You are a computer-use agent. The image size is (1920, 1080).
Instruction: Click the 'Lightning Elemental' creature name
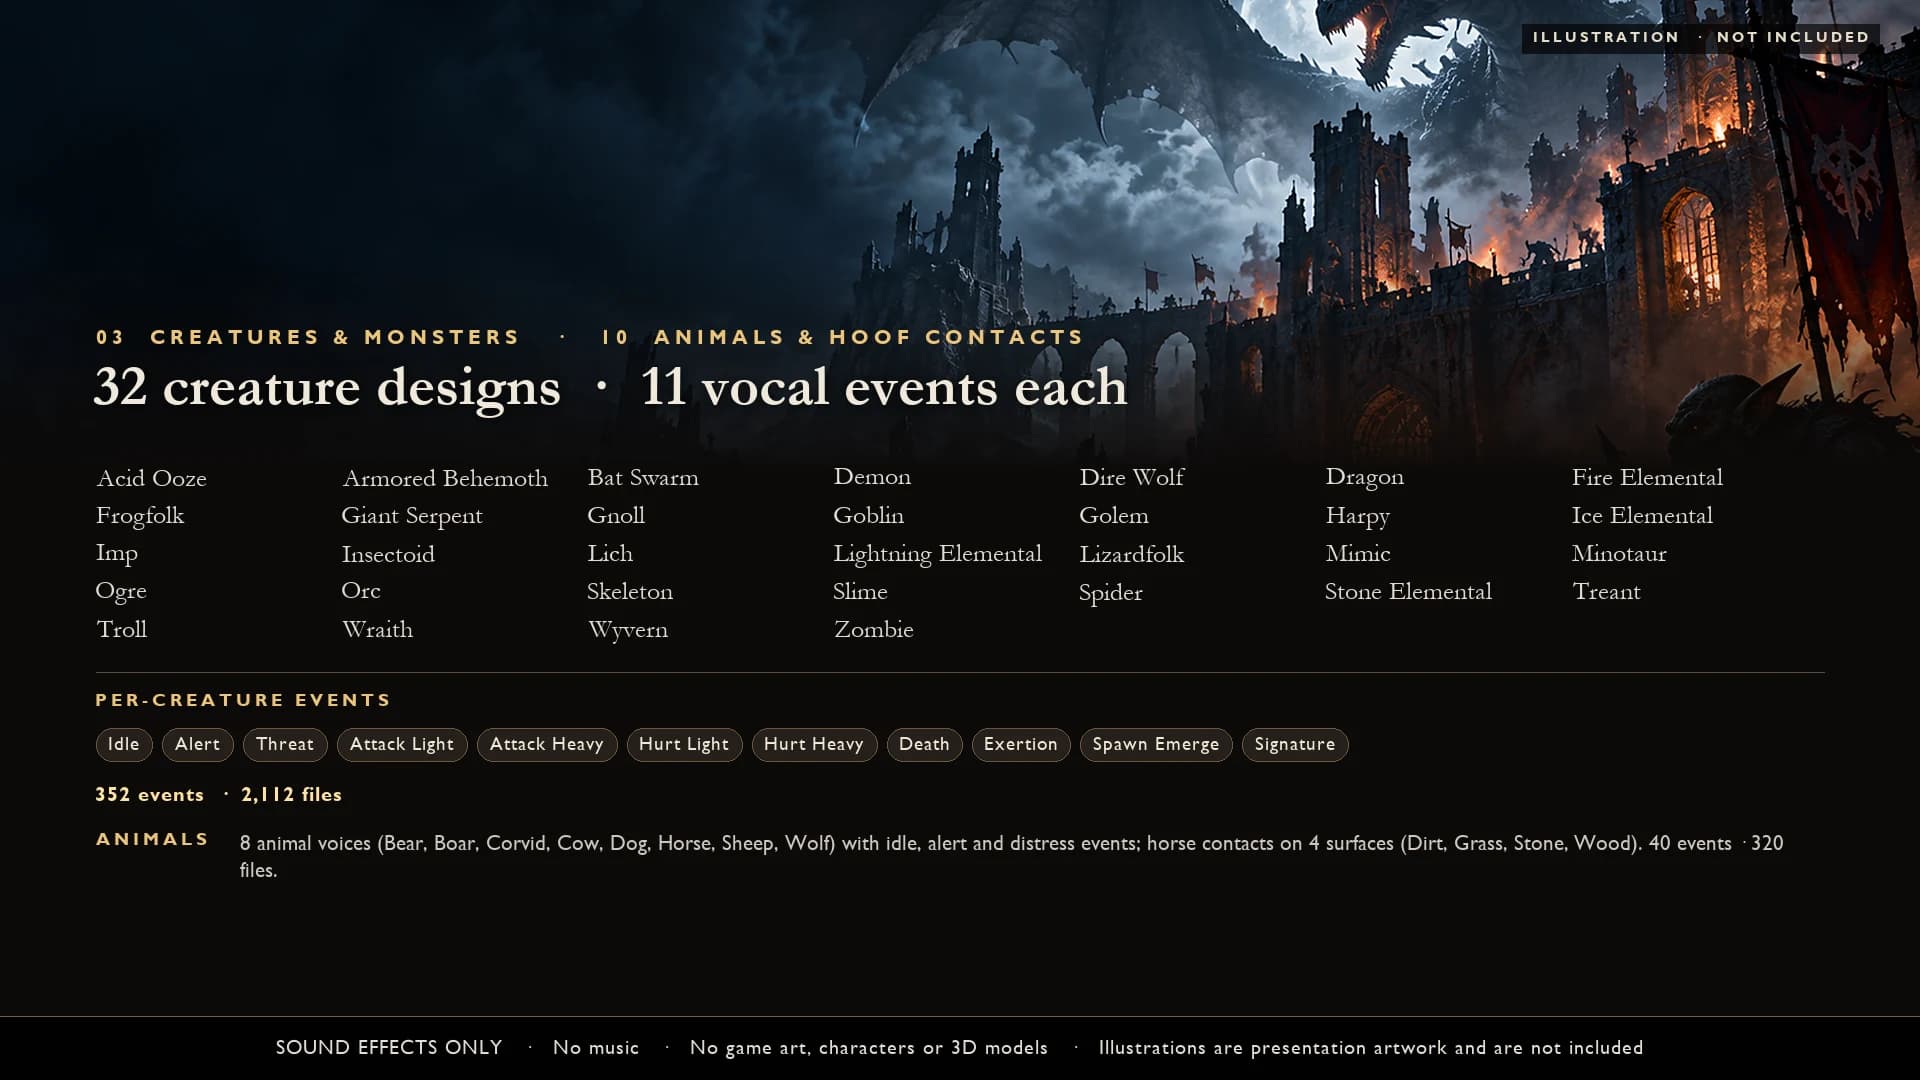[x=938, y=554]
